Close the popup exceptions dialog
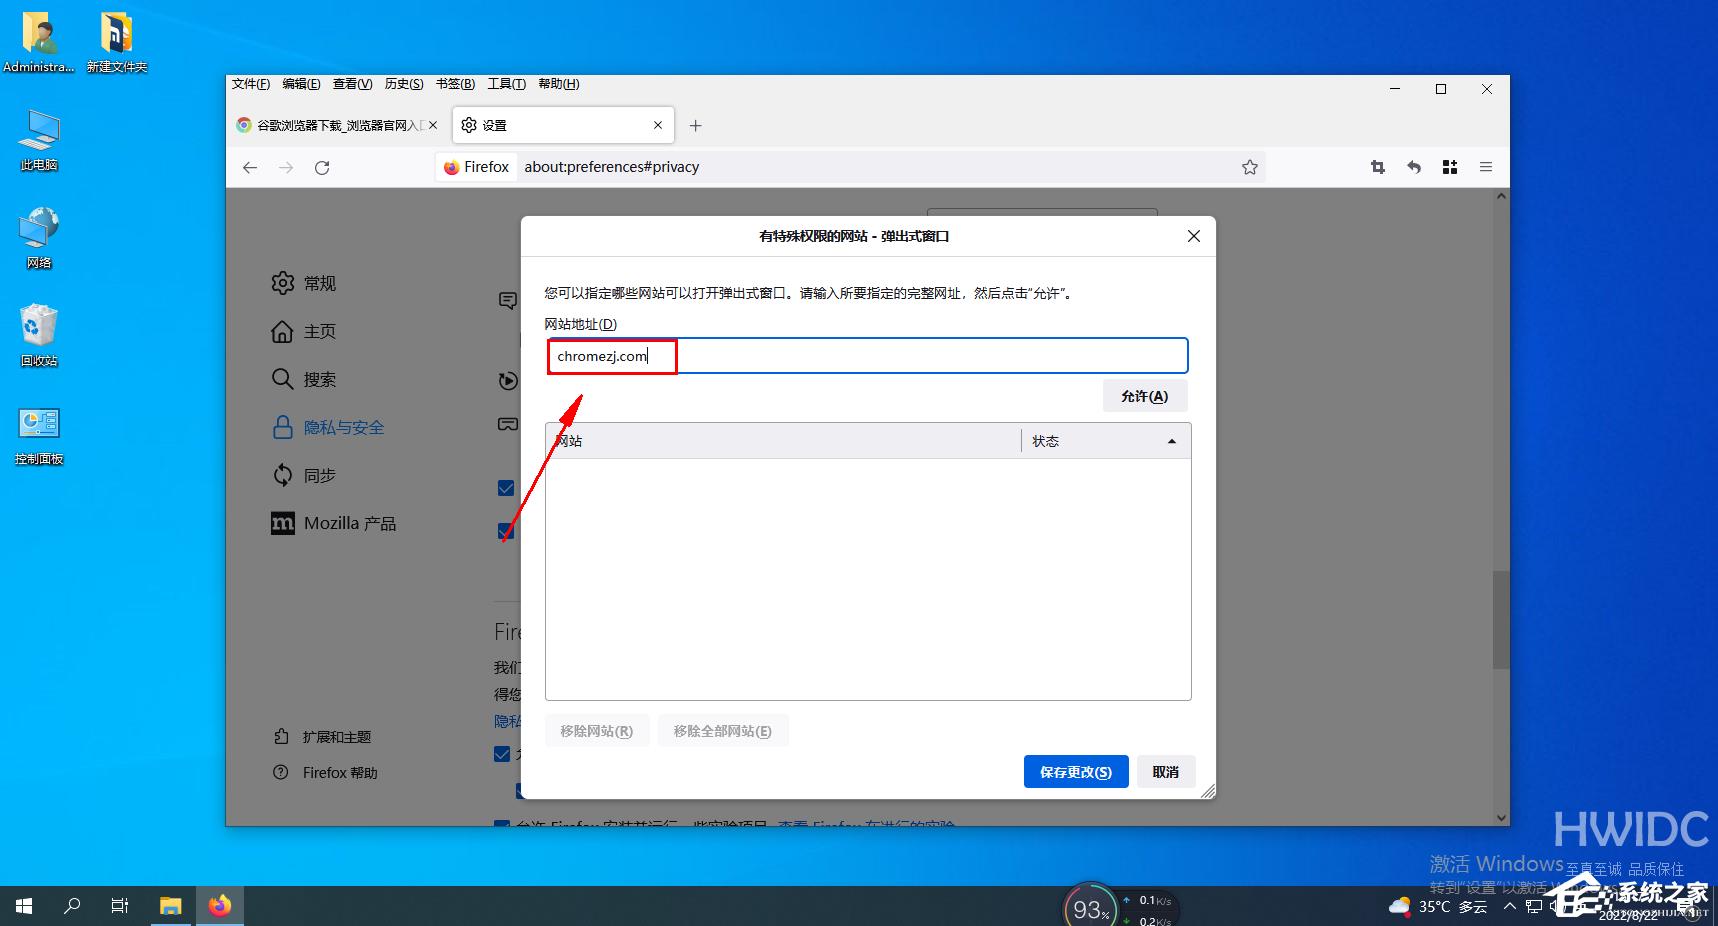This screenshot has height=926, width=1718. (1193, 236)
